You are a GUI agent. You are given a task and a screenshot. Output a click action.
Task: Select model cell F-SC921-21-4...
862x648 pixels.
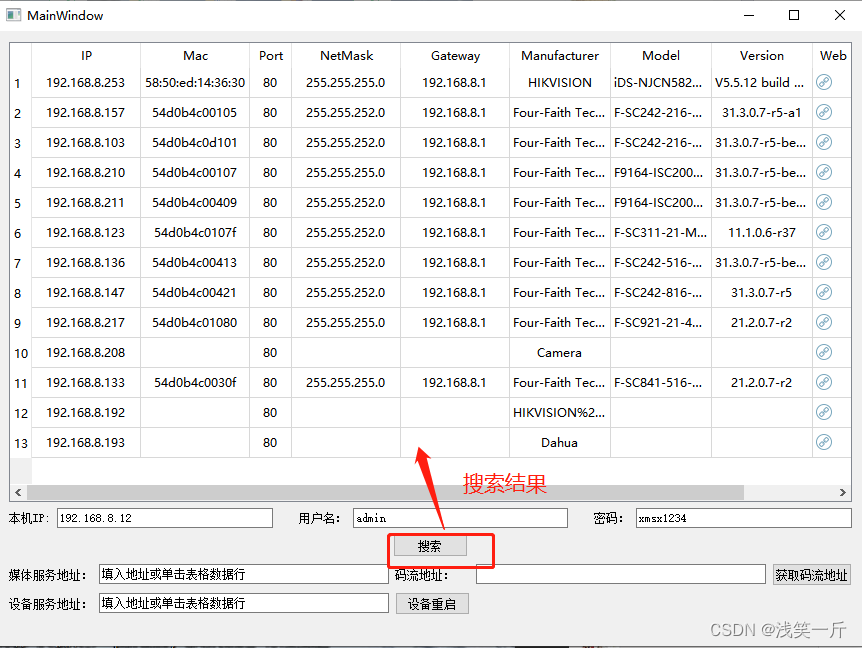(661, 323)
